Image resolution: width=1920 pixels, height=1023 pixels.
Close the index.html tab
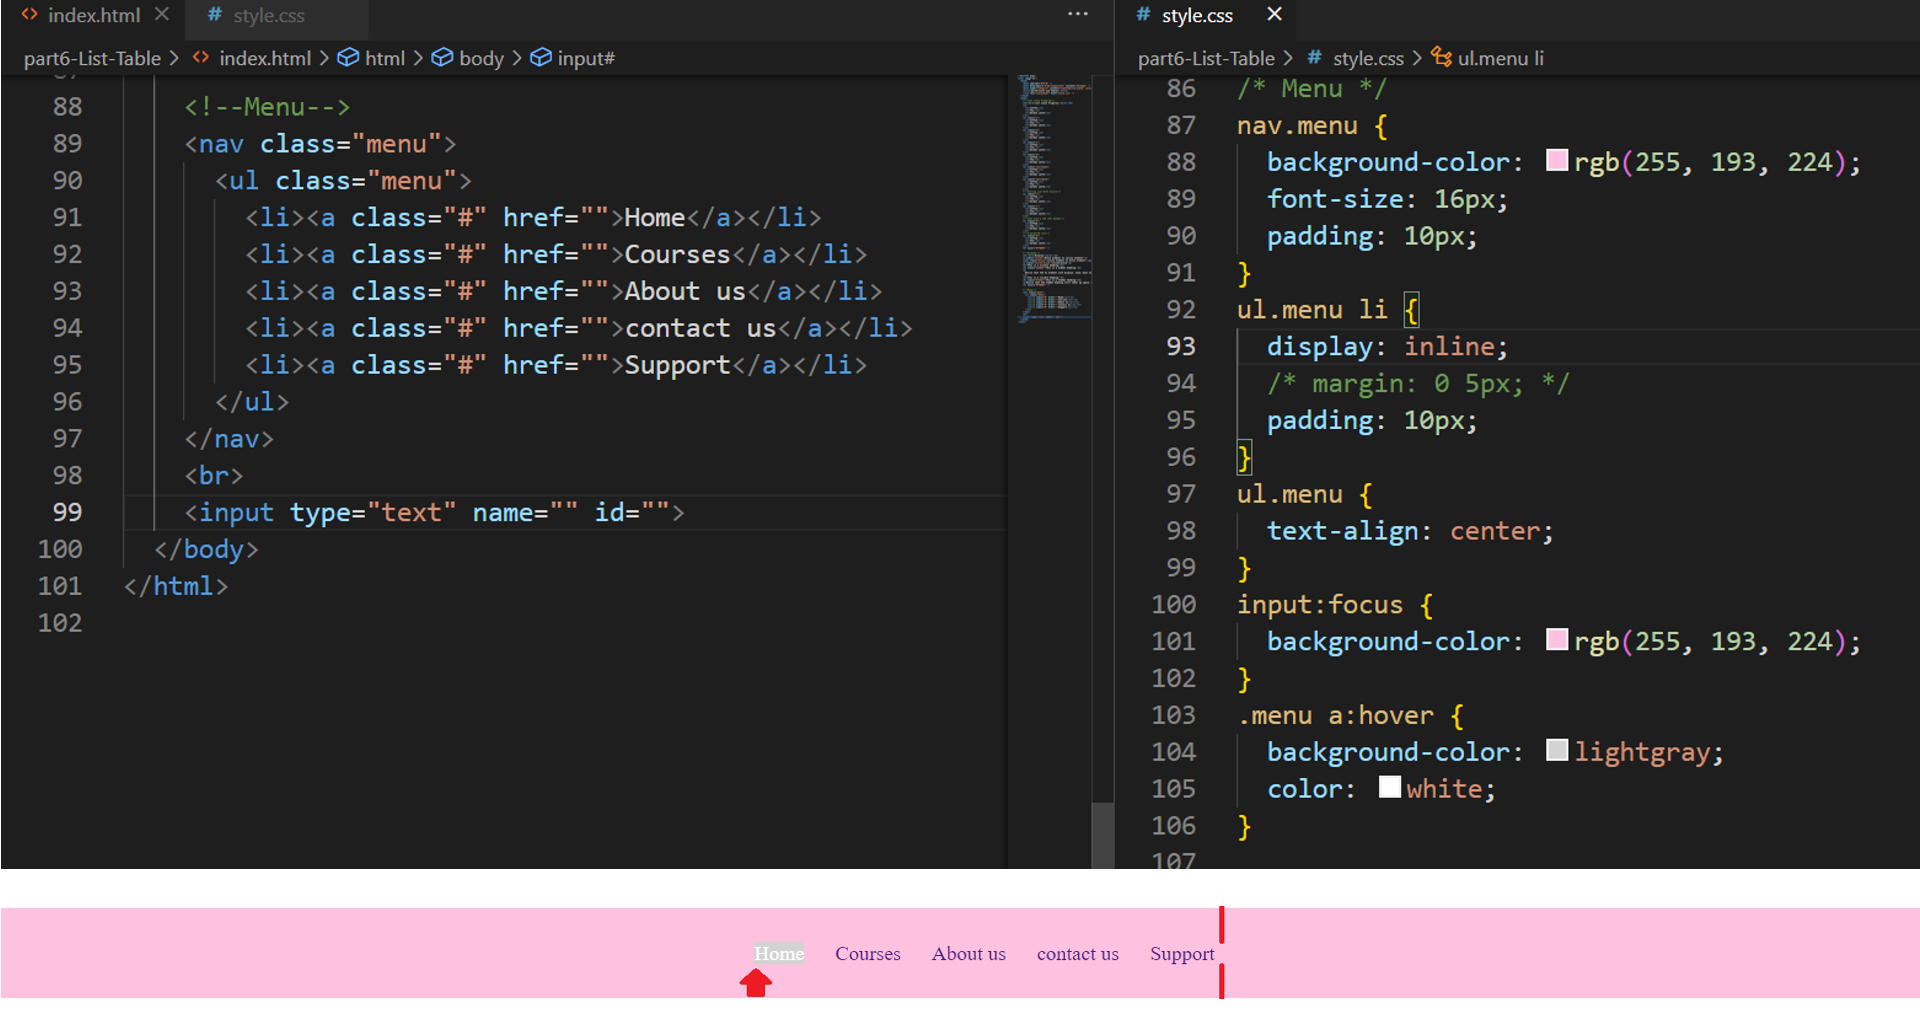click(x=162, y=15)
